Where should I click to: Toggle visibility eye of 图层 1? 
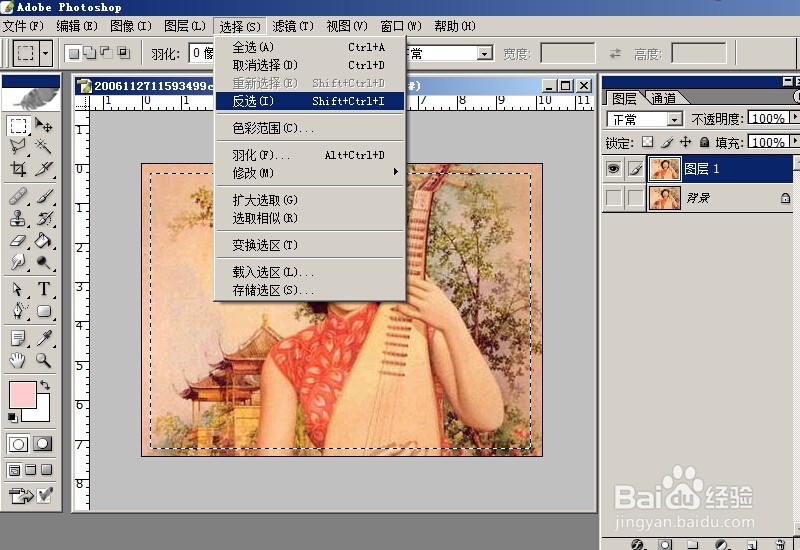click(x=613, y=169)
